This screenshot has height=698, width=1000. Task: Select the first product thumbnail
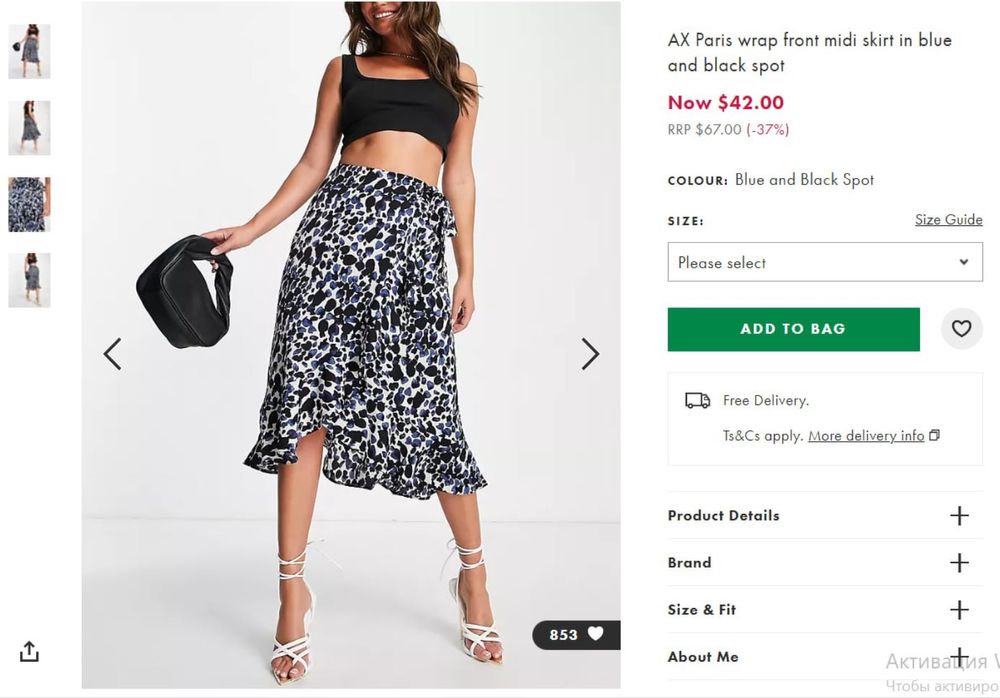[29, 51]
